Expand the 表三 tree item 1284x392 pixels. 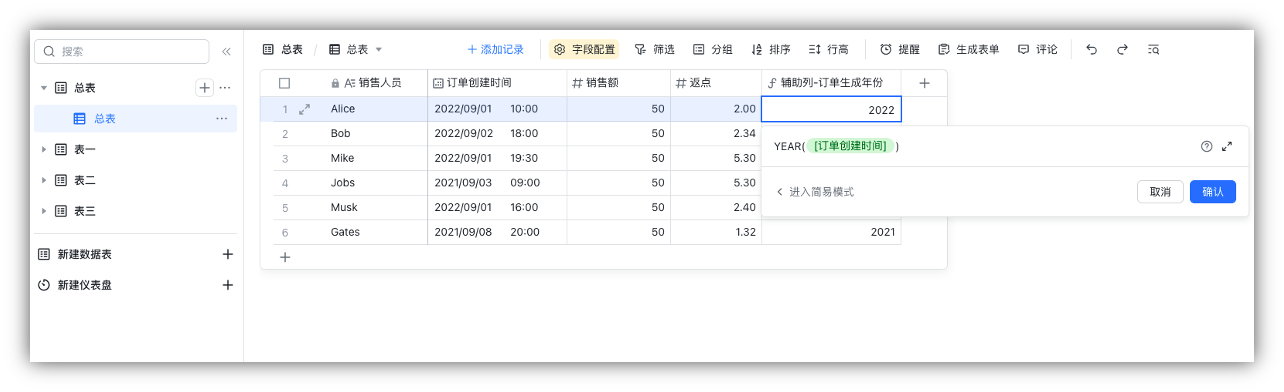[44, 212]
